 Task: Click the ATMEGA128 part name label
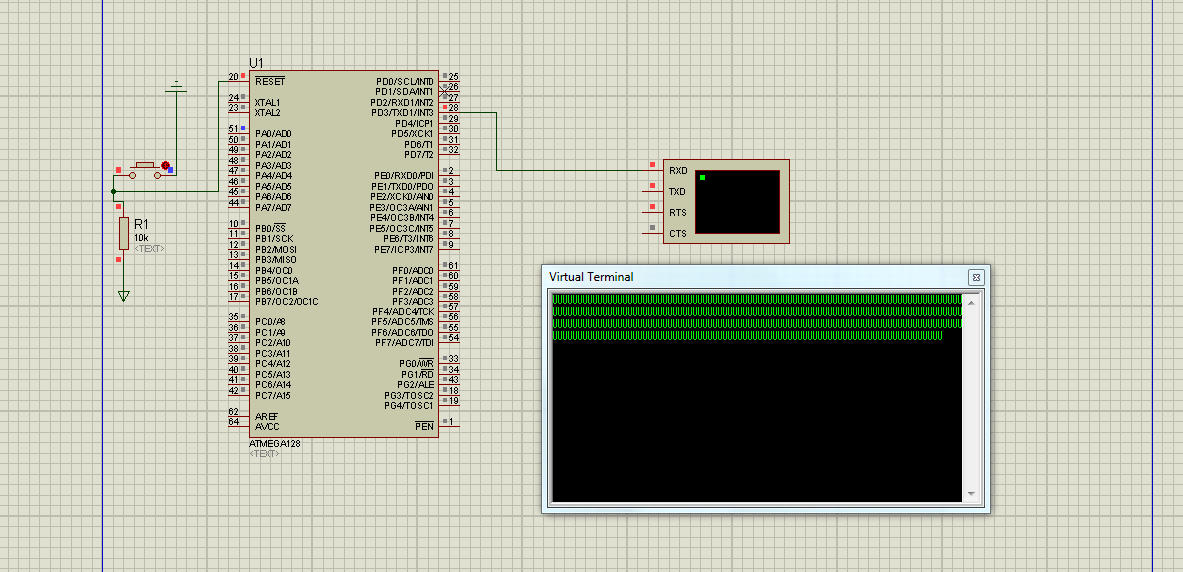click(275, 444)
